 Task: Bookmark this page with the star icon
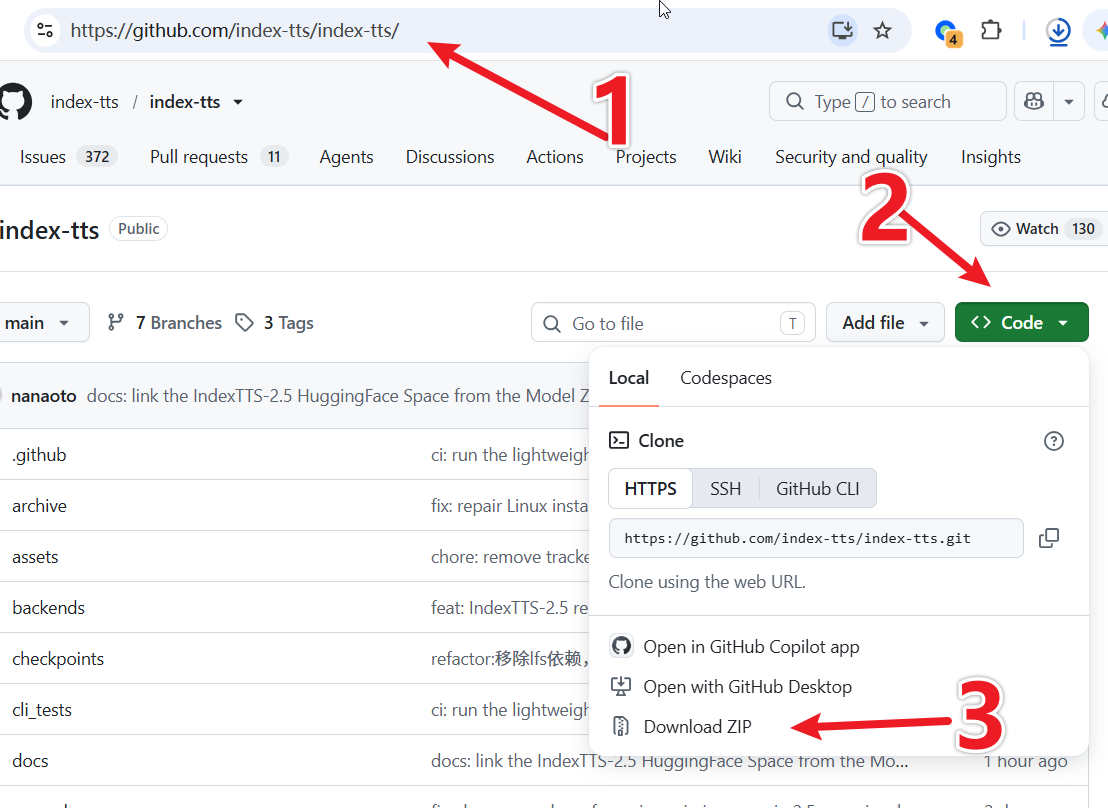(882, 30)
